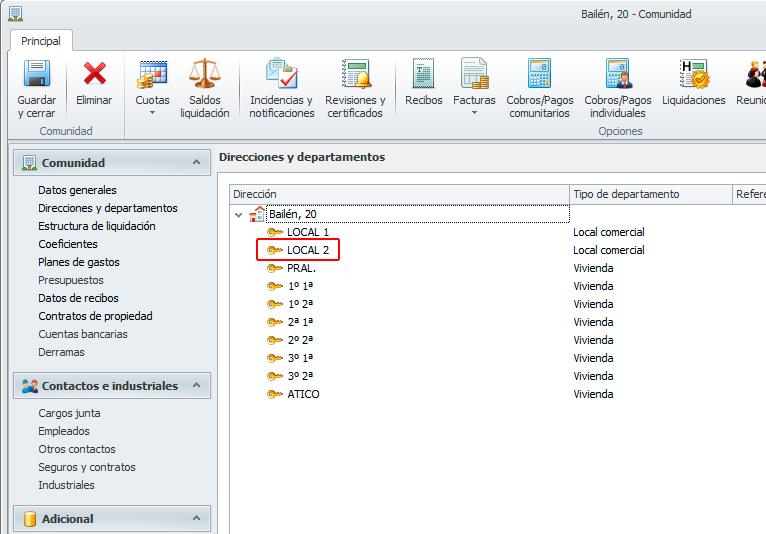Select the 2º 2ª department
766x534 pixels.
tap(300, 340)
